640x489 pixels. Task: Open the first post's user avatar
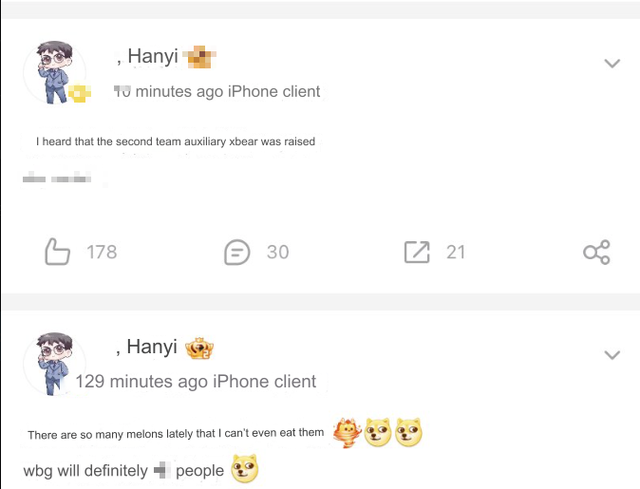(x=54, y=73)
